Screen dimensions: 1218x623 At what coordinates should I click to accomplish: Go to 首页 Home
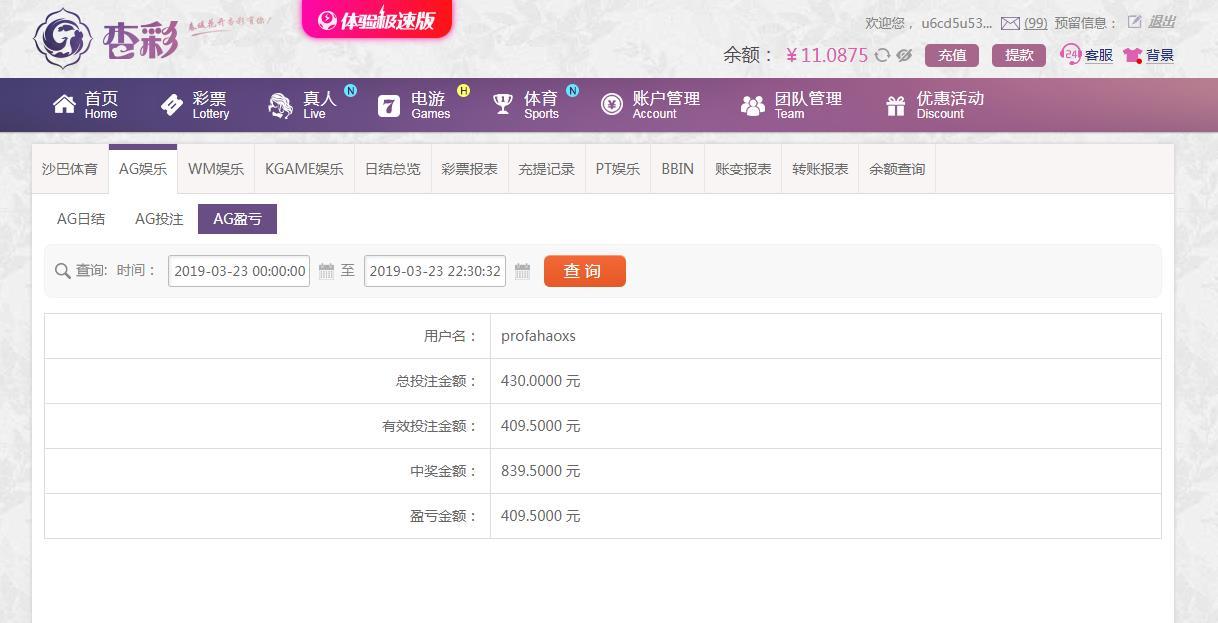86,105
